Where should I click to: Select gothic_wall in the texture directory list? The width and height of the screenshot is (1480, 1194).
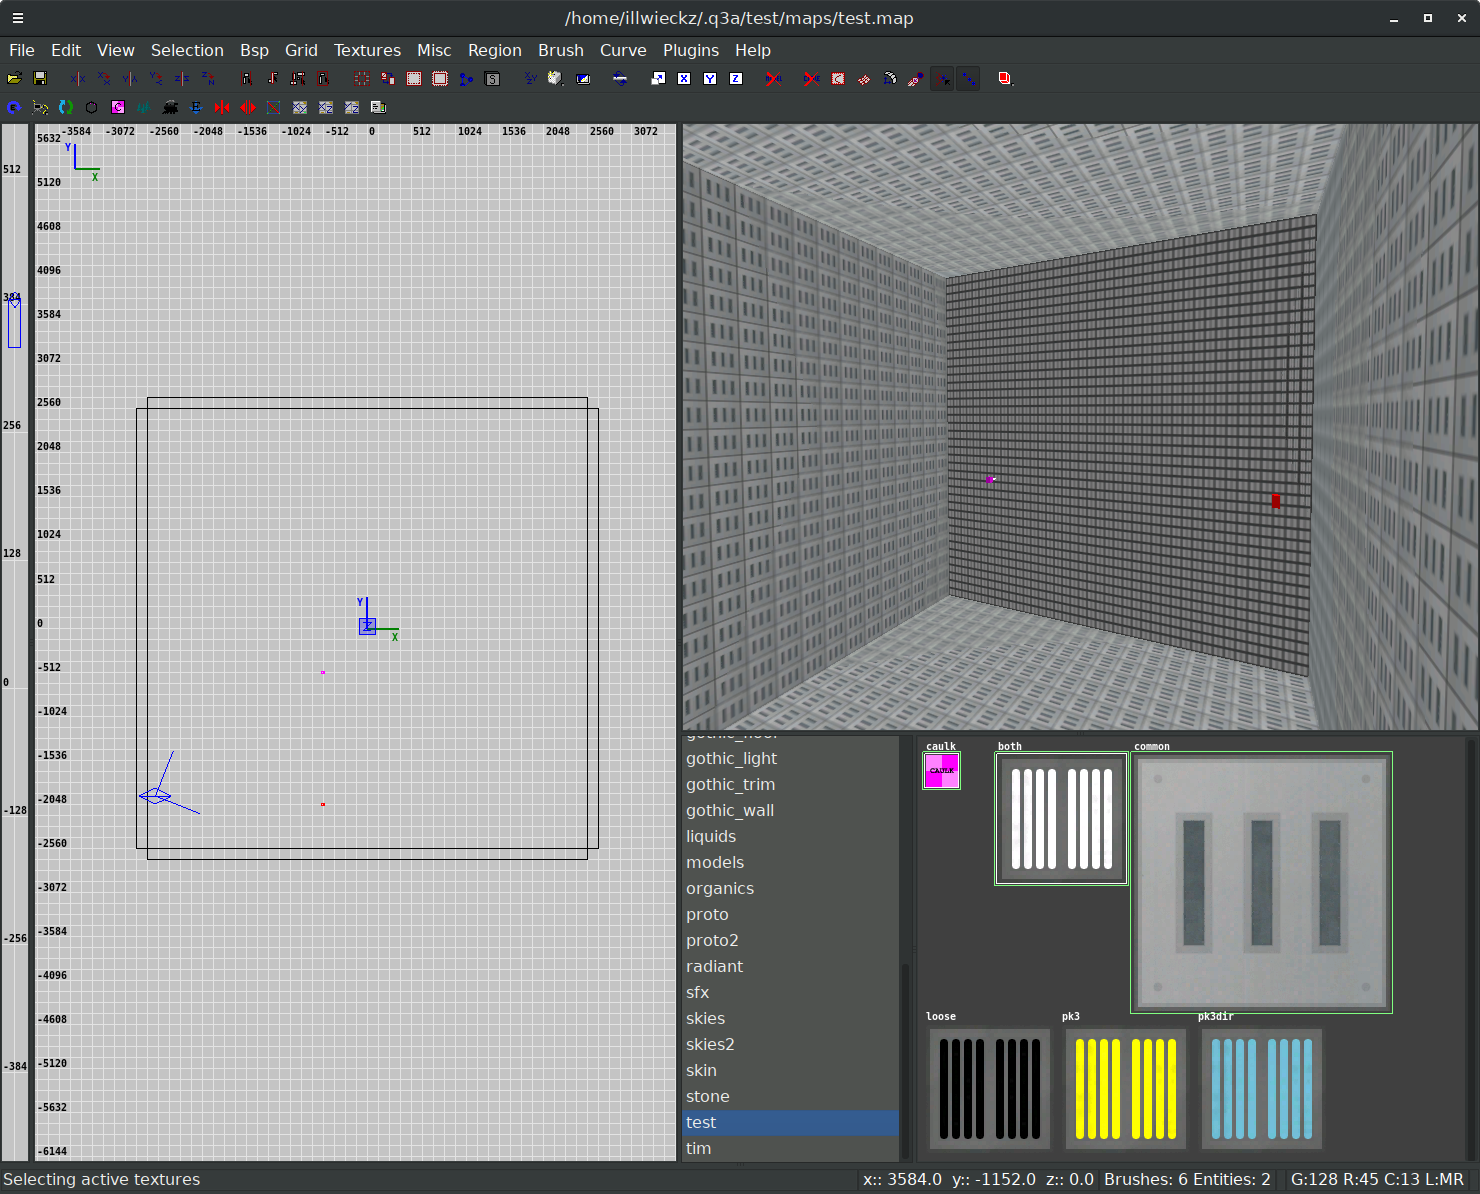tap(730, 810)
